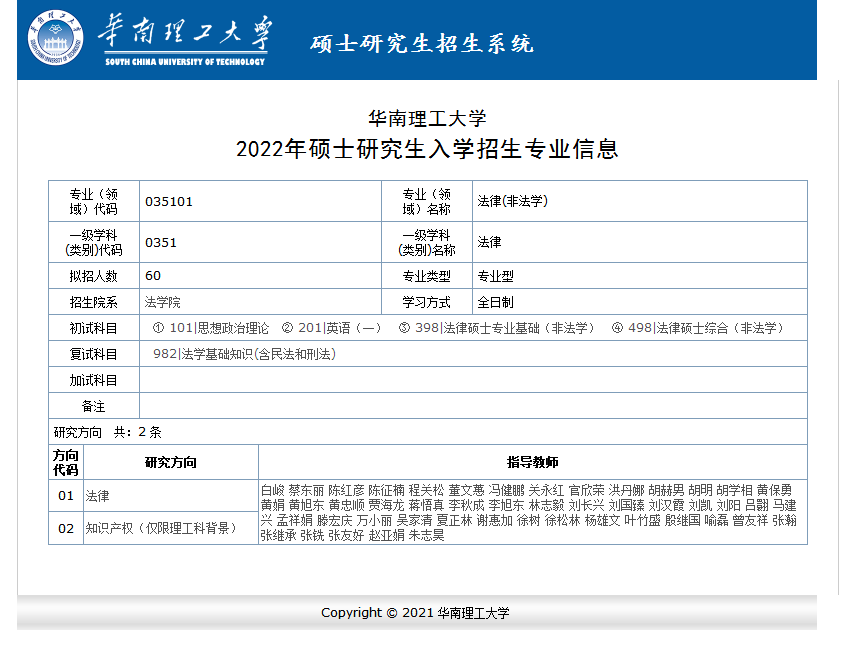This screenshot has width=853, height=654.
Task: Click retest subject 982|法学基础知识
Action: tap(244, 354)
